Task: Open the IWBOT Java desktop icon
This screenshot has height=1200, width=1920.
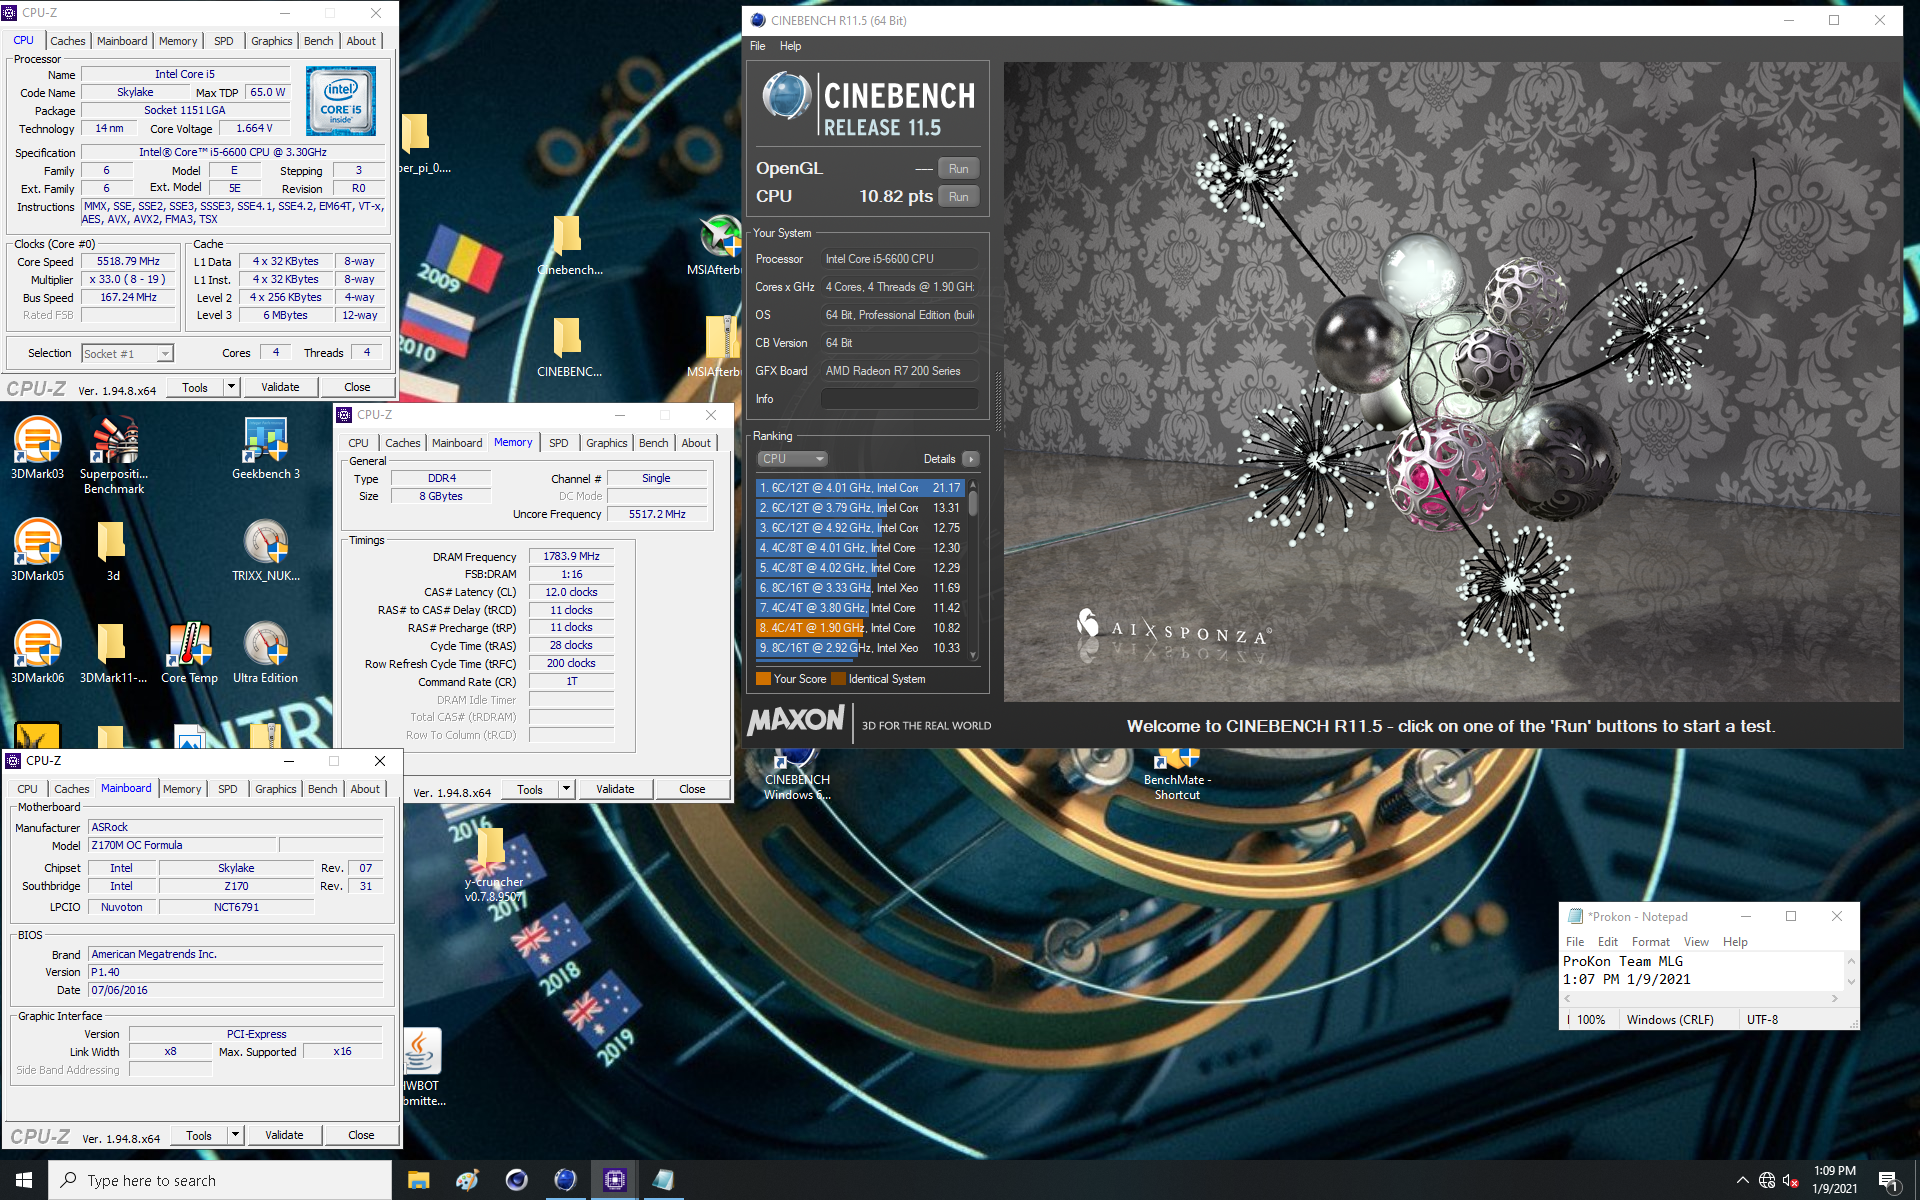Action: pos(421,1066)
